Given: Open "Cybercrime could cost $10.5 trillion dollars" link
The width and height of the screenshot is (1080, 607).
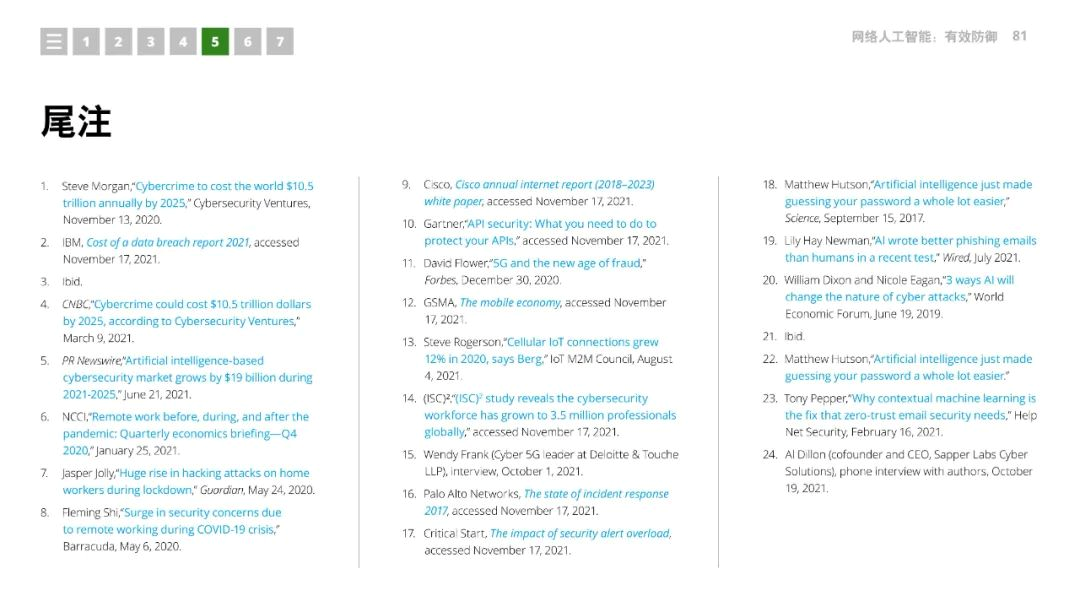Looking at the screenshot, I should coord(202,304).
